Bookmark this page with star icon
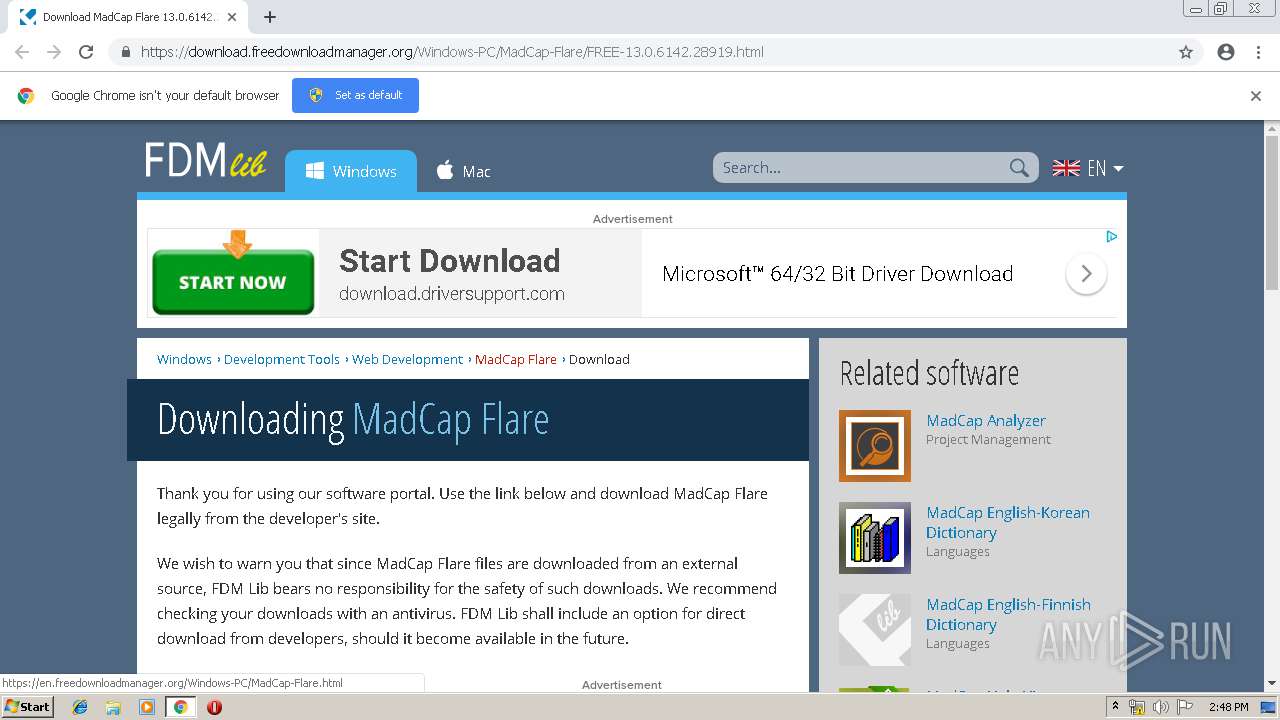 coord(1186,52)
